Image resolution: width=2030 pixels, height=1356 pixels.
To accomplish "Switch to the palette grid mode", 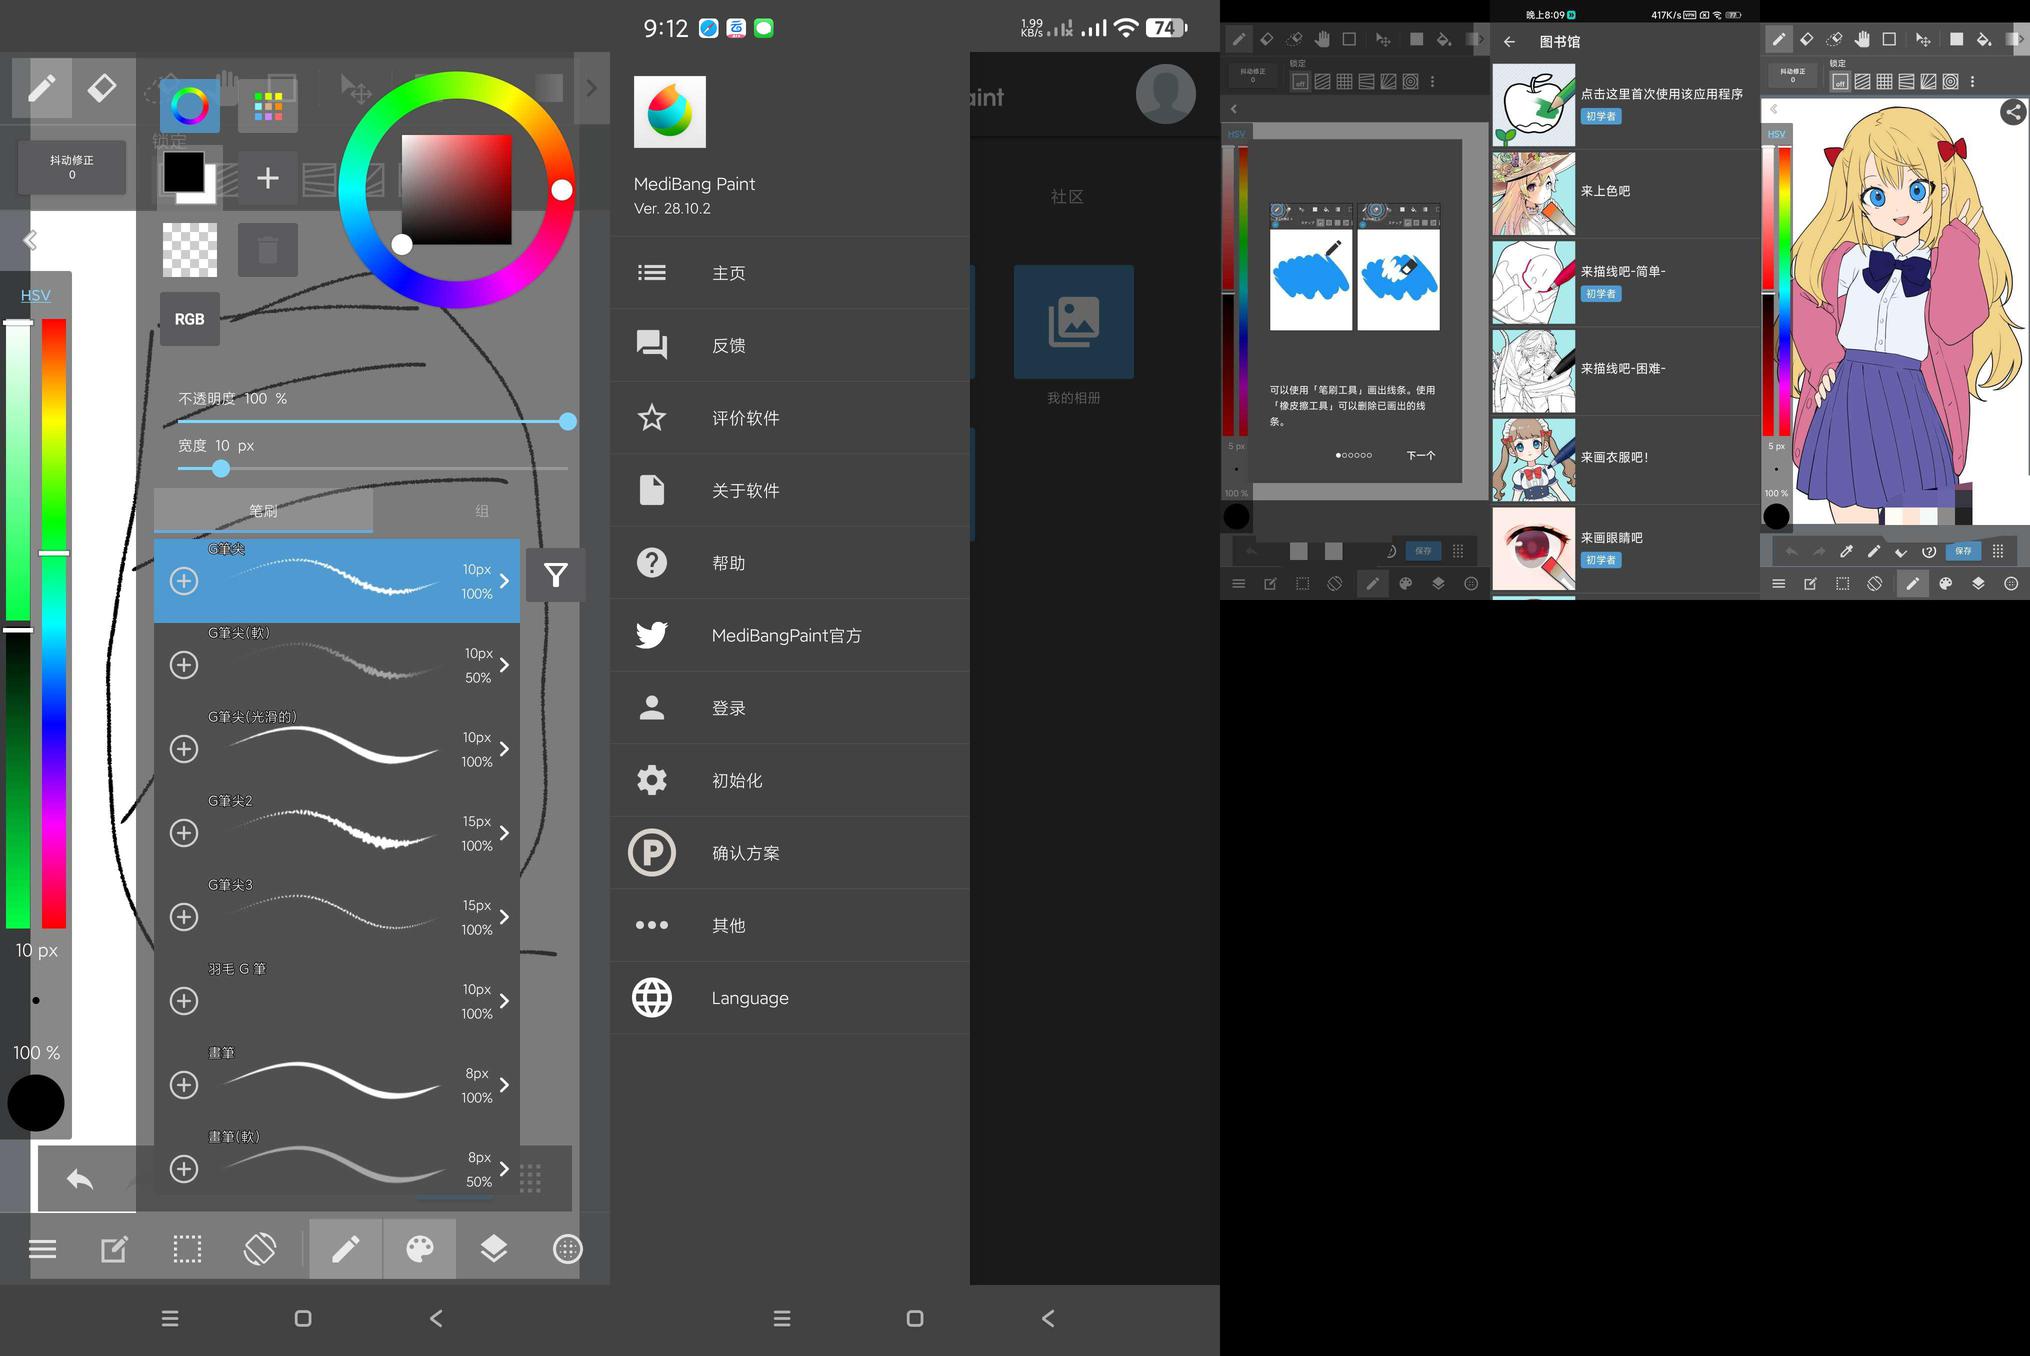I will pyautogui.click(x=268, y=106).
